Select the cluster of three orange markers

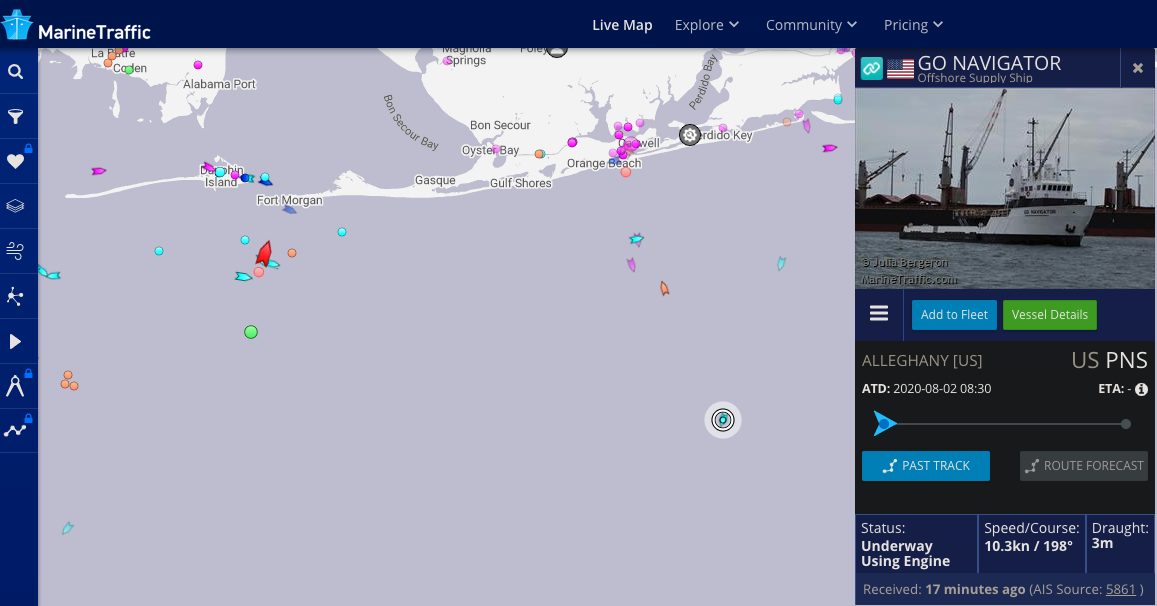69,381
